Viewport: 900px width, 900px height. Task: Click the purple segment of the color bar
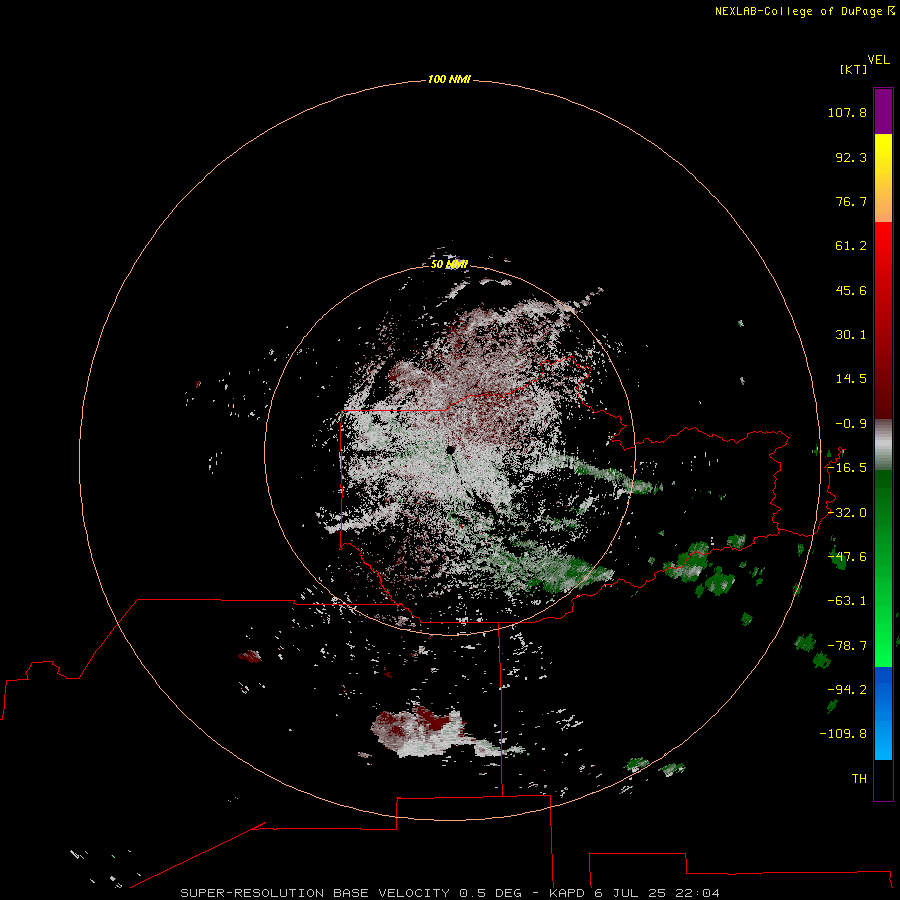coord(883,111)
